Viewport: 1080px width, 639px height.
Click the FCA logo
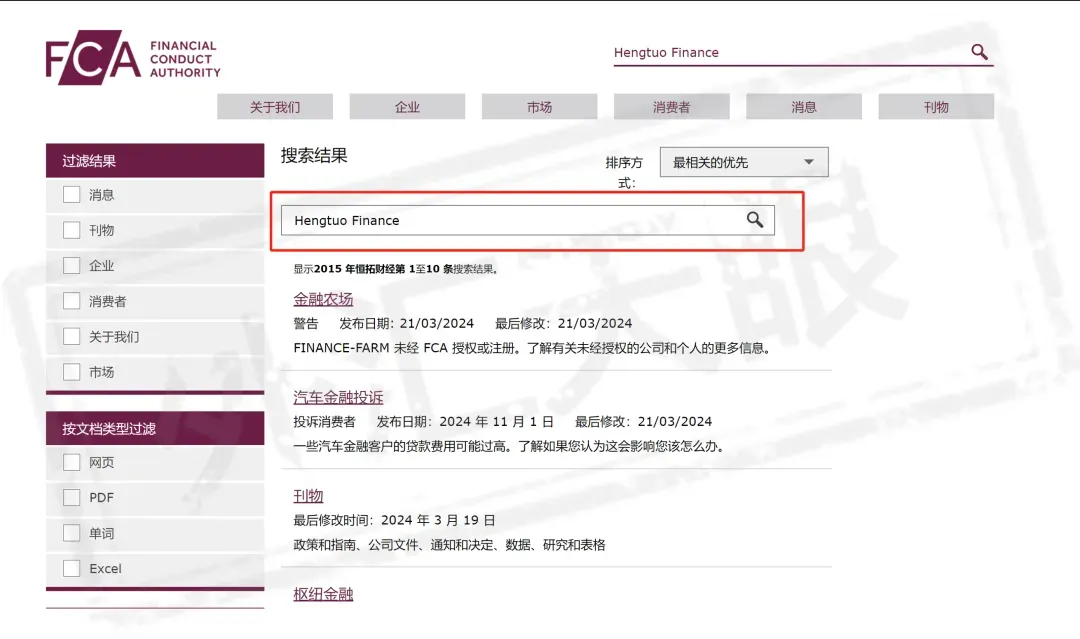(133, 57)
